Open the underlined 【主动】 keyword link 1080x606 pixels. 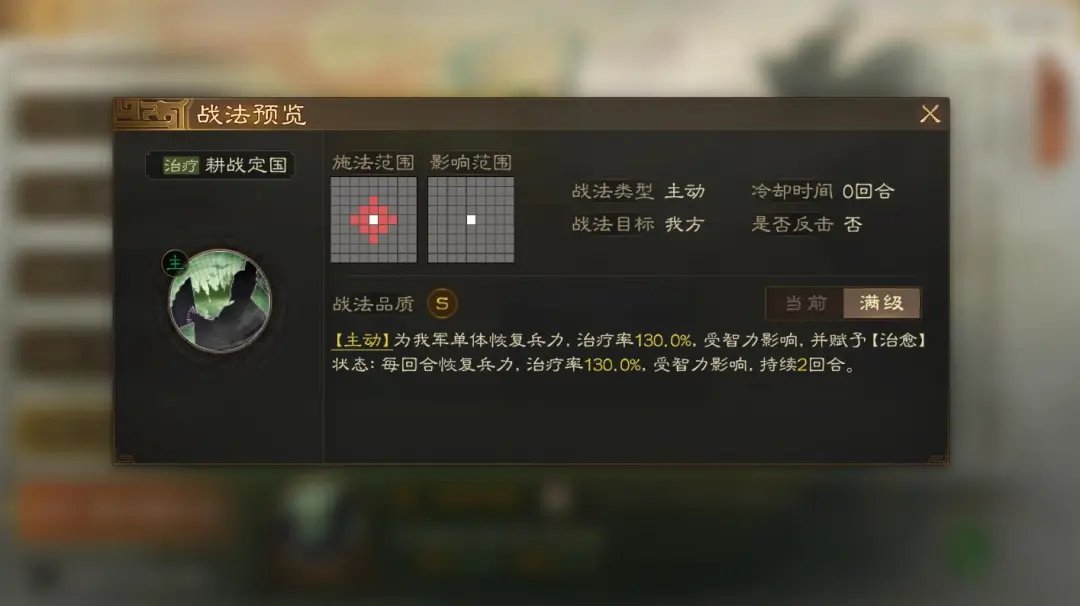tap(362, 340)
